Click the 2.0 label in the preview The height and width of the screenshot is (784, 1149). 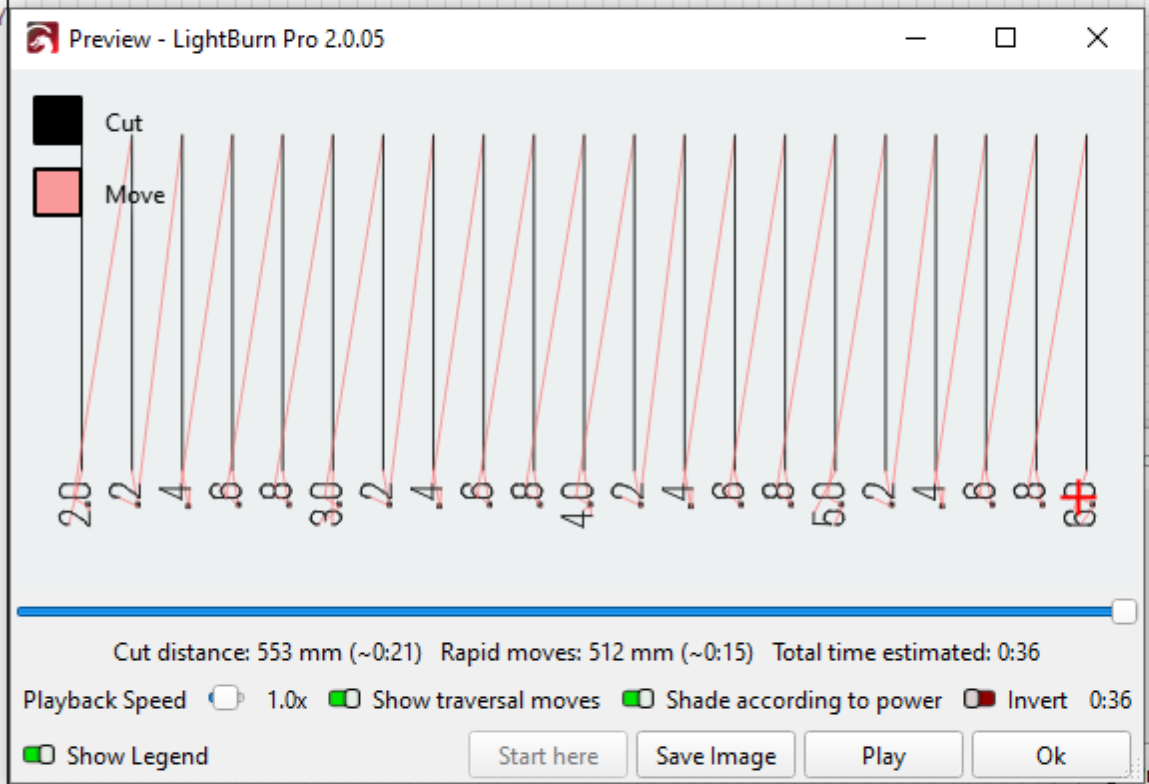coord(80,504)
